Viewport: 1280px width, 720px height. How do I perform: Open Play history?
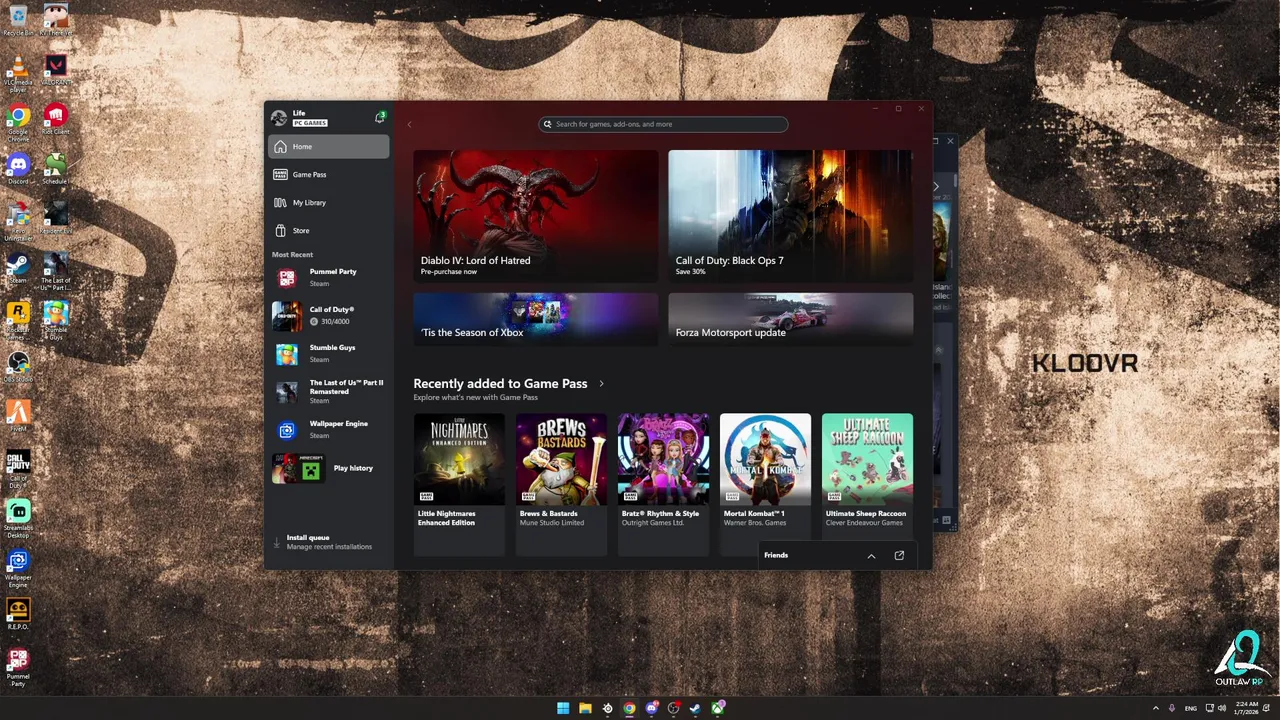[x=329, y=468]
